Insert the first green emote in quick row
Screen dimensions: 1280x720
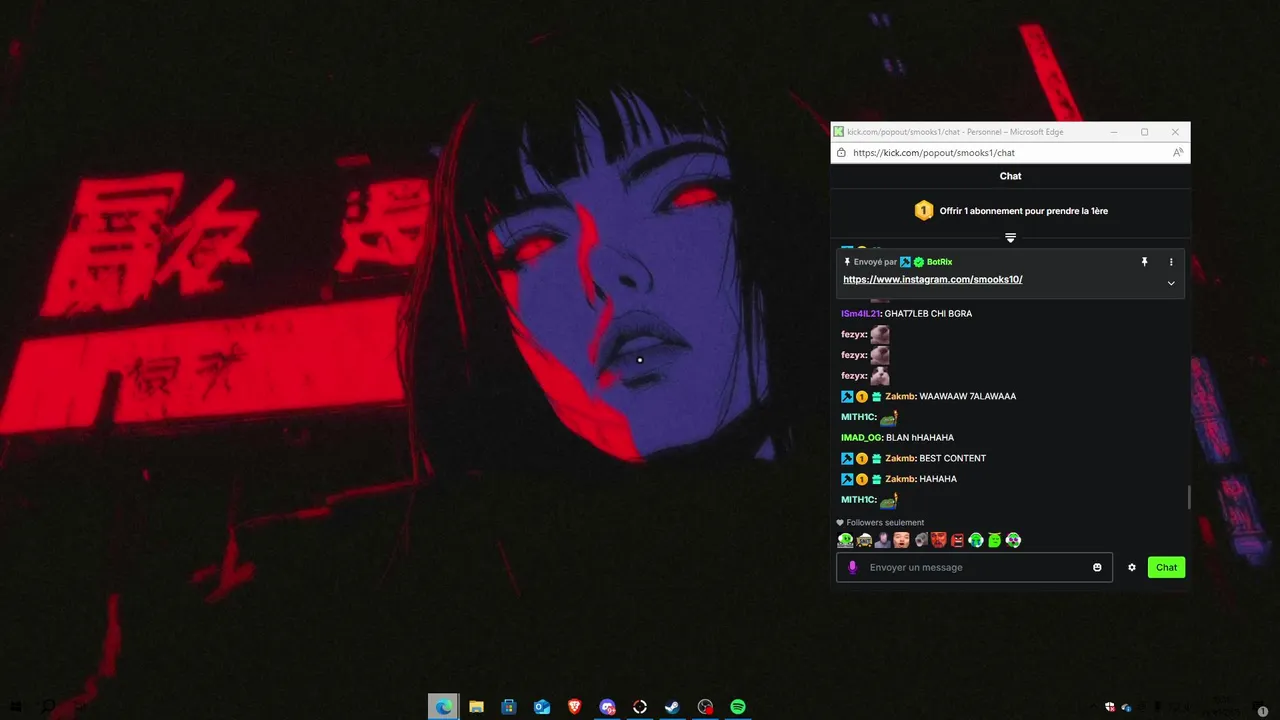[x=845, y=540]
